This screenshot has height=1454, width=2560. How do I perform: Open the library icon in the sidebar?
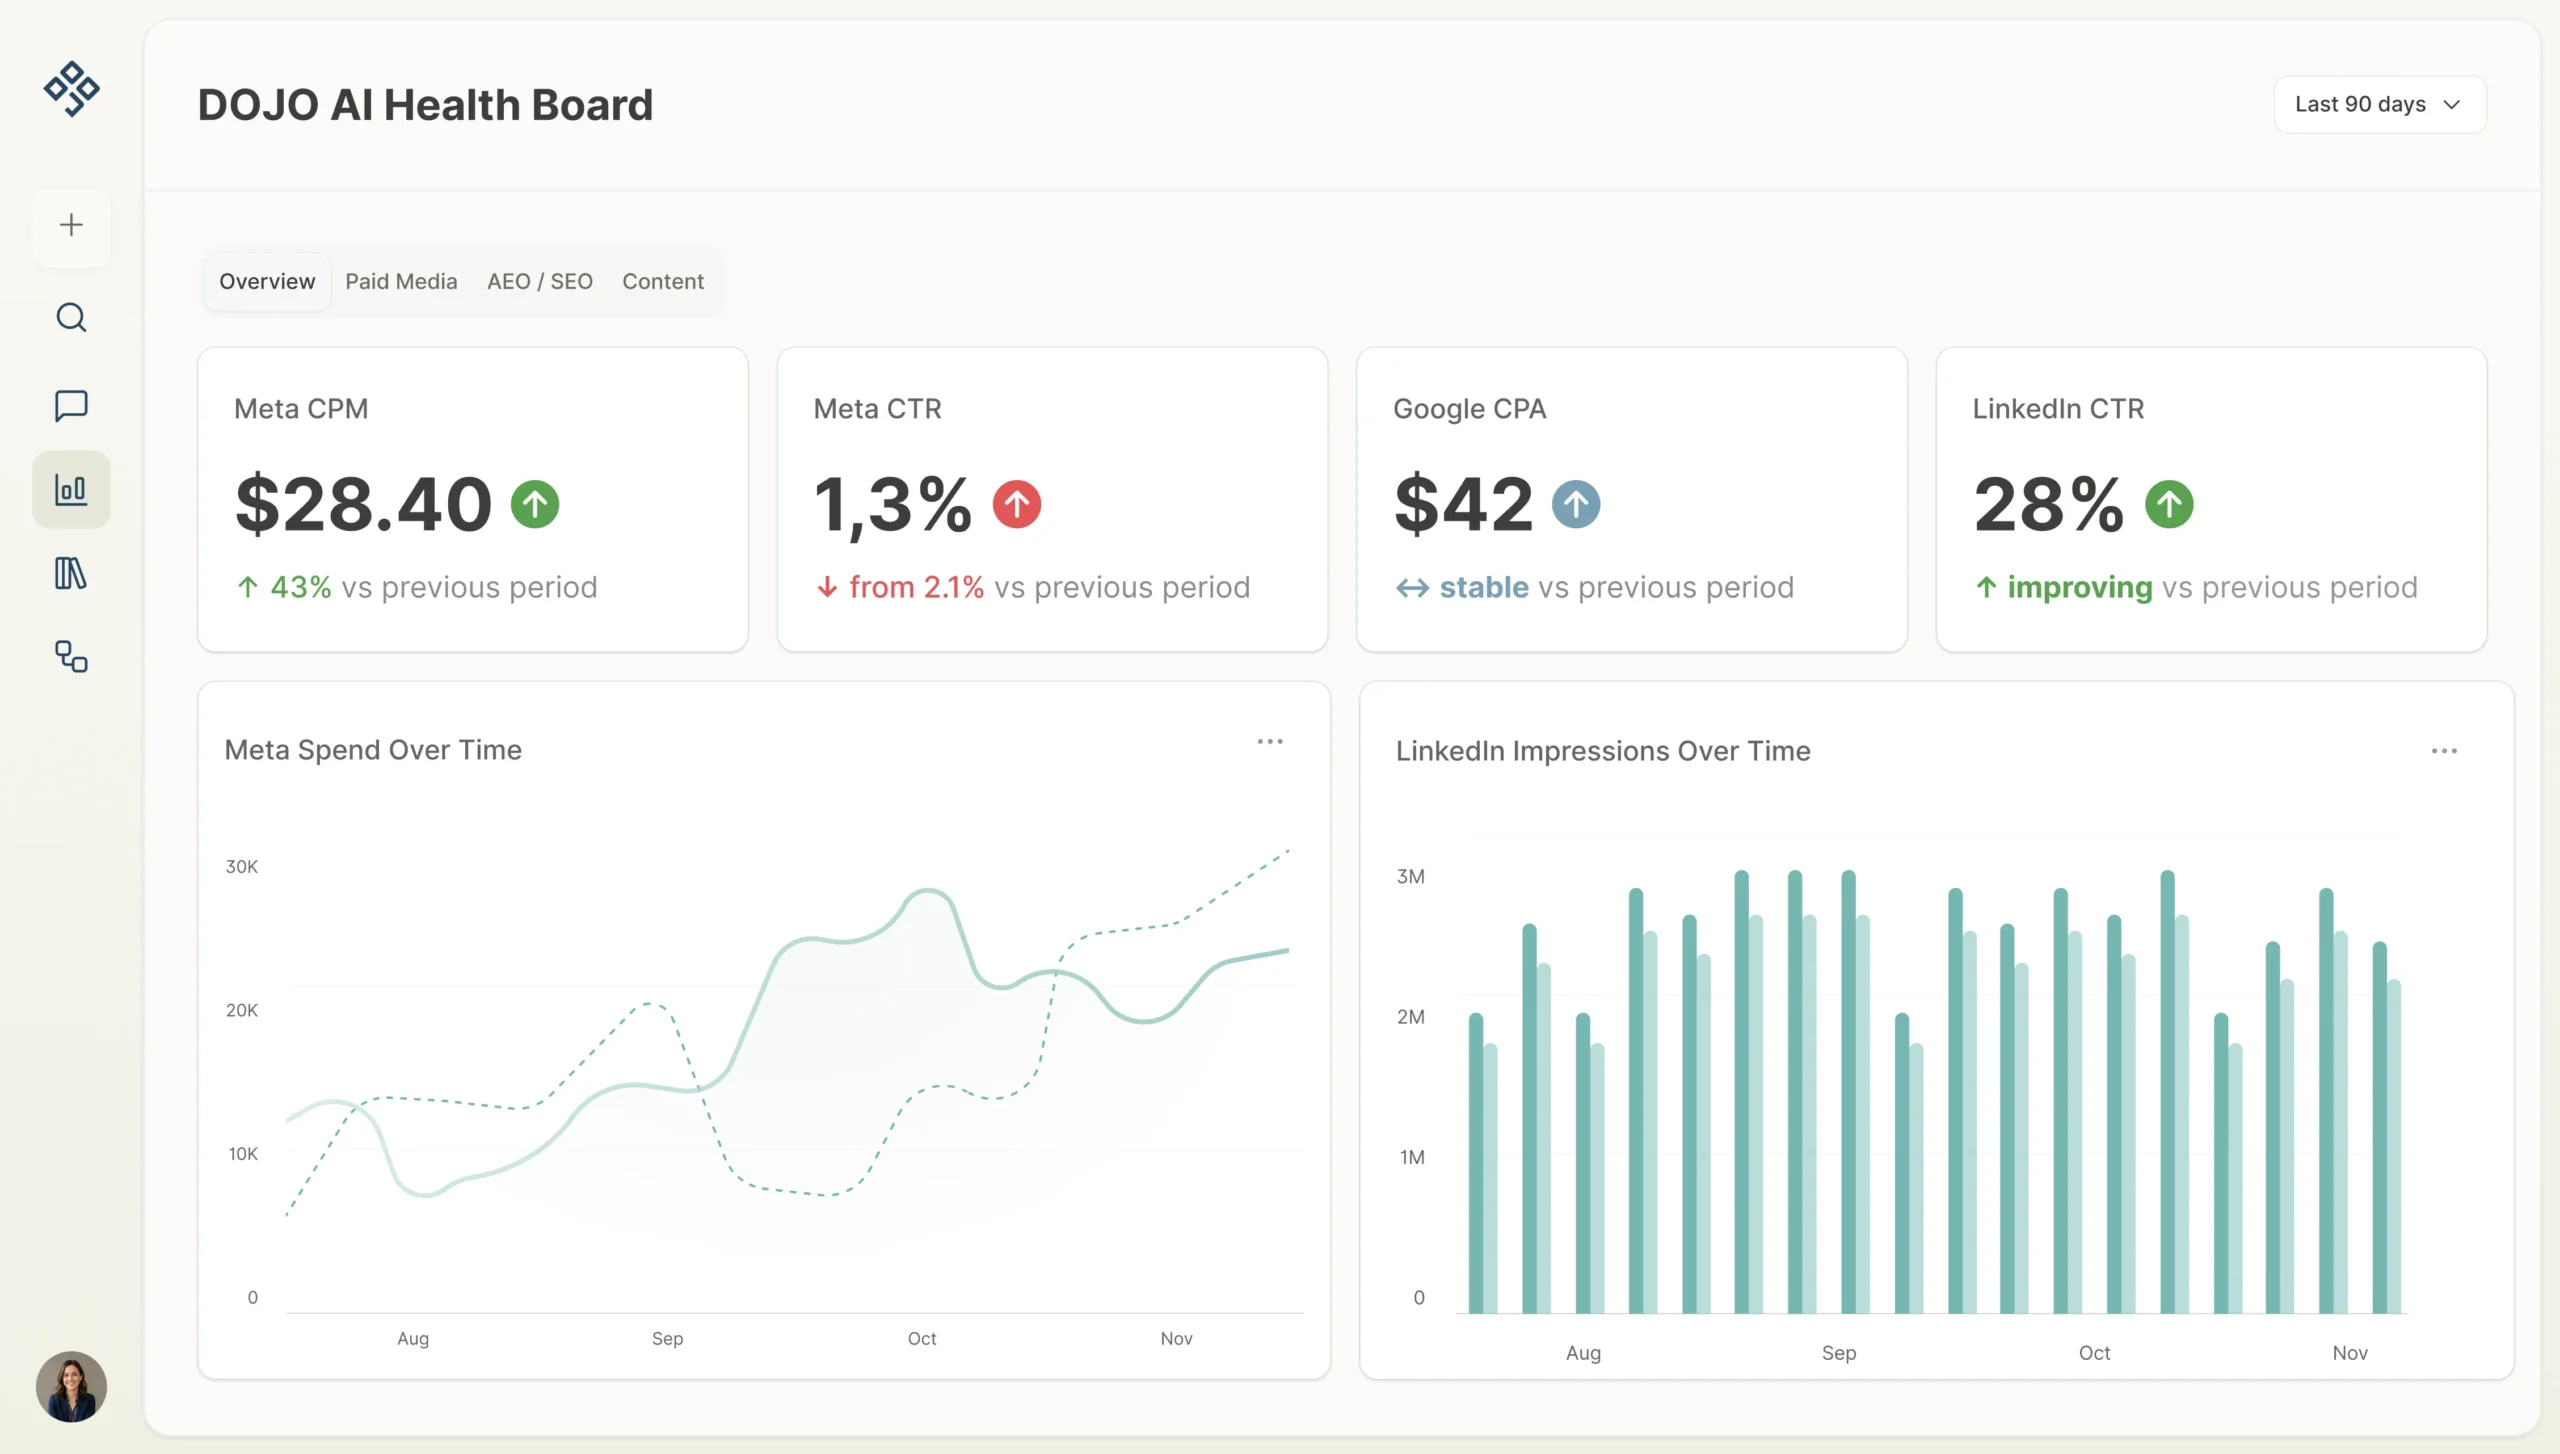[70, 573]
